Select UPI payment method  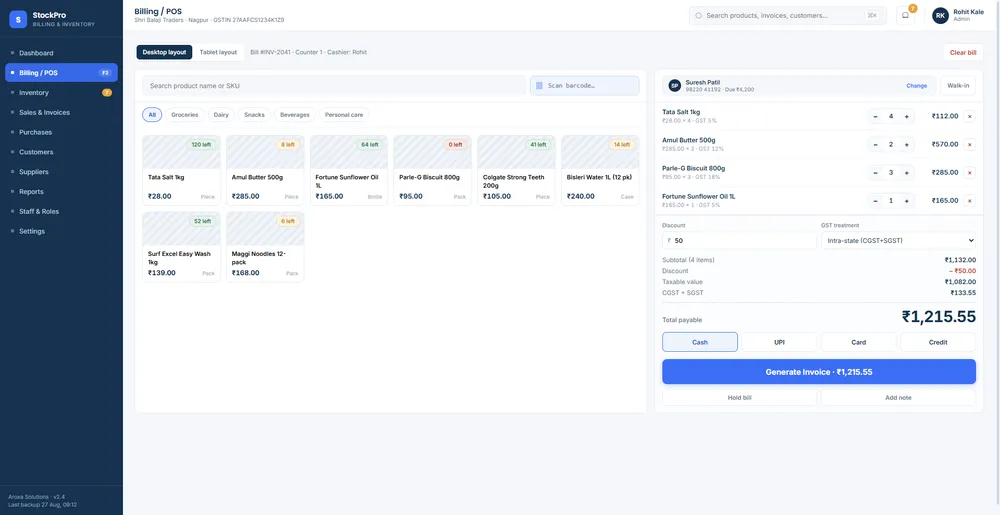click(779, 342)
